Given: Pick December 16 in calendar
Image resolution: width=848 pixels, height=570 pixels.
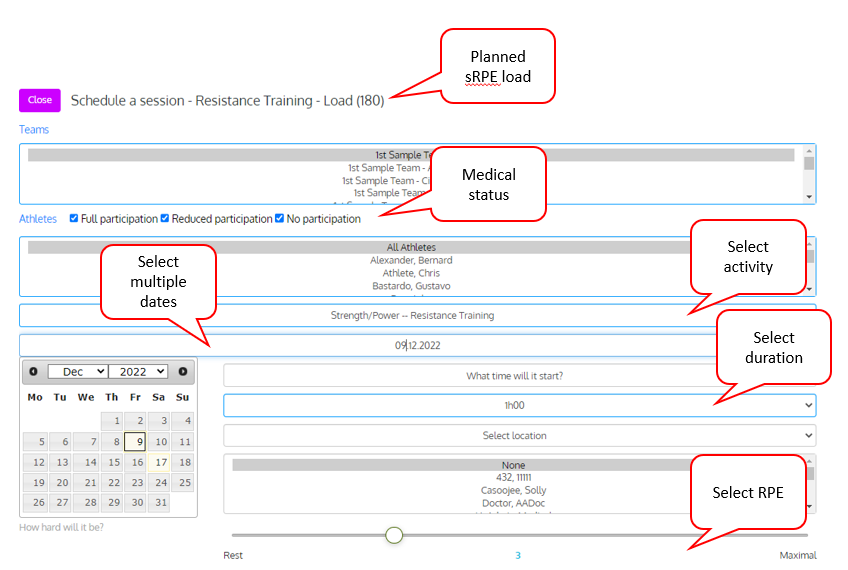Looking at the screenshot, I should tap(135, 462).
